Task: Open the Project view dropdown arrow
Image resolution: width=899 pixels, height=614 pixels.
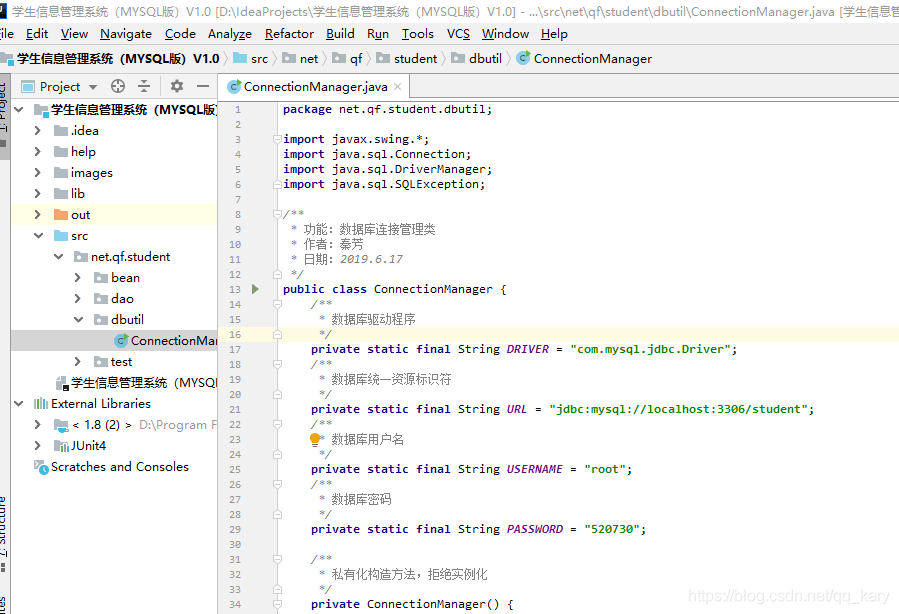Action: click(x=93, y=87)
